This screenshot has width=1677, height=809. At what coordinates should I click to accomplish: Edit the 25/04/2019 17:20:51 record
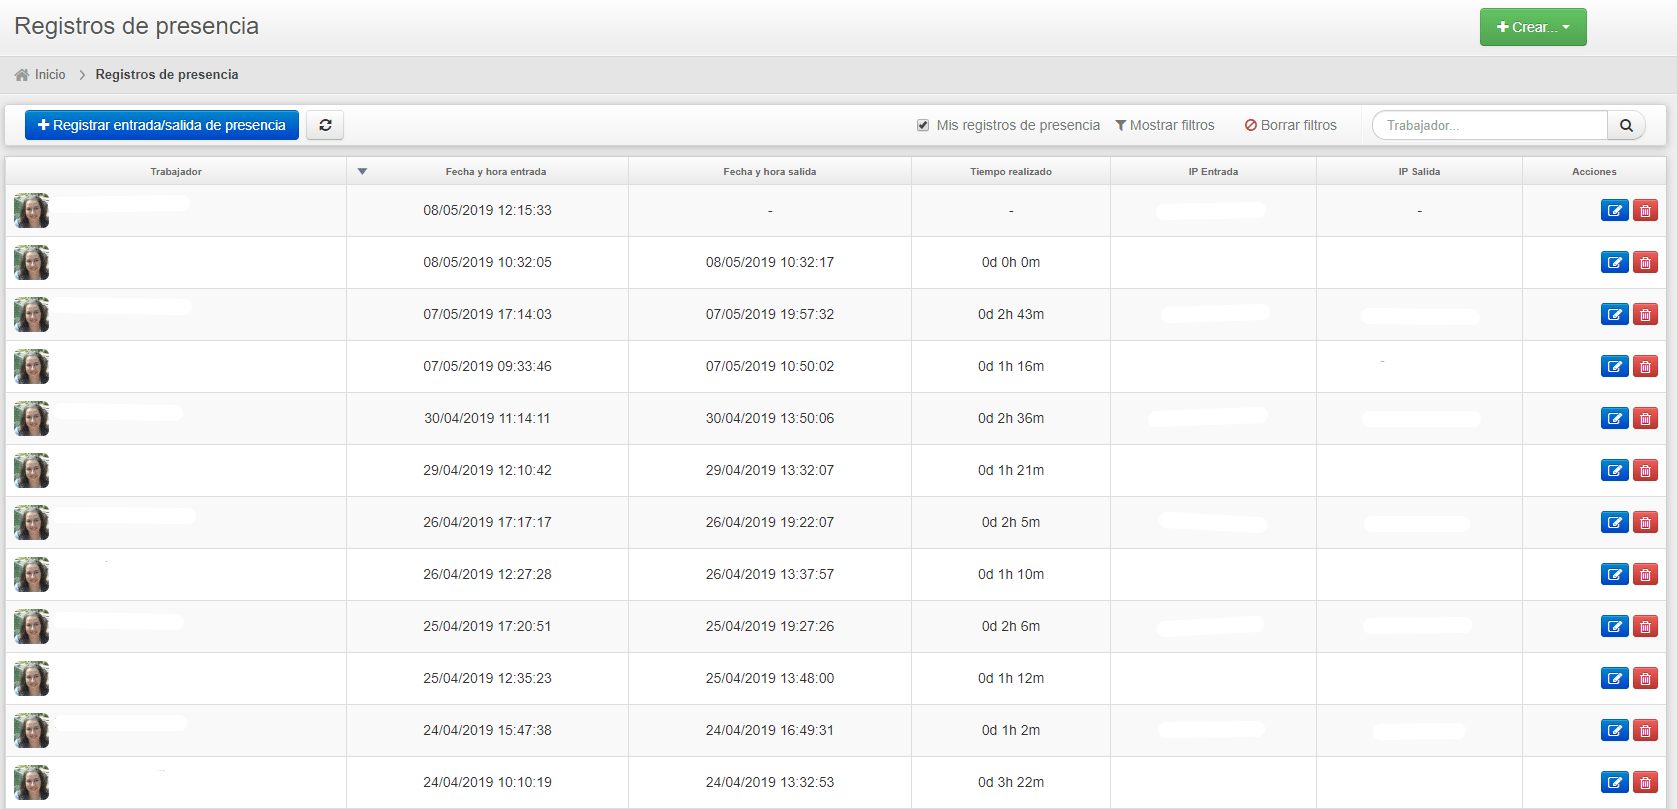(x=1614, y=626)
